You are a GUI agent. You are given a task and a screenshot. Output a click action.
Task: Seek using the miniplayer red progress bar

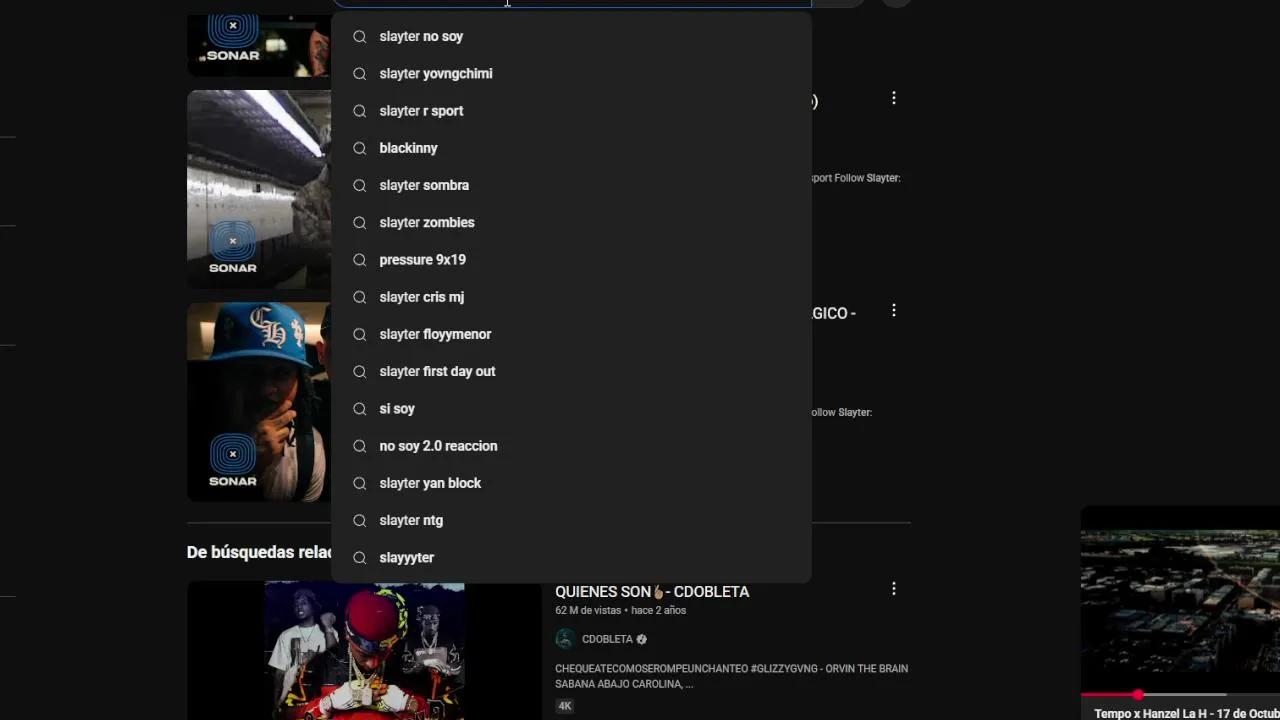point(1180,694)
